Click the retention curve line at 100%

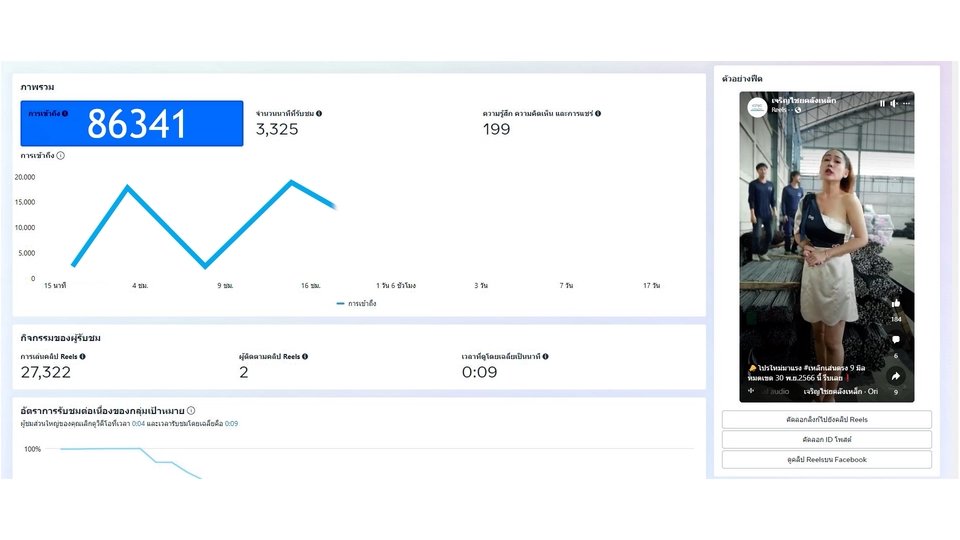tap(101, 449)
